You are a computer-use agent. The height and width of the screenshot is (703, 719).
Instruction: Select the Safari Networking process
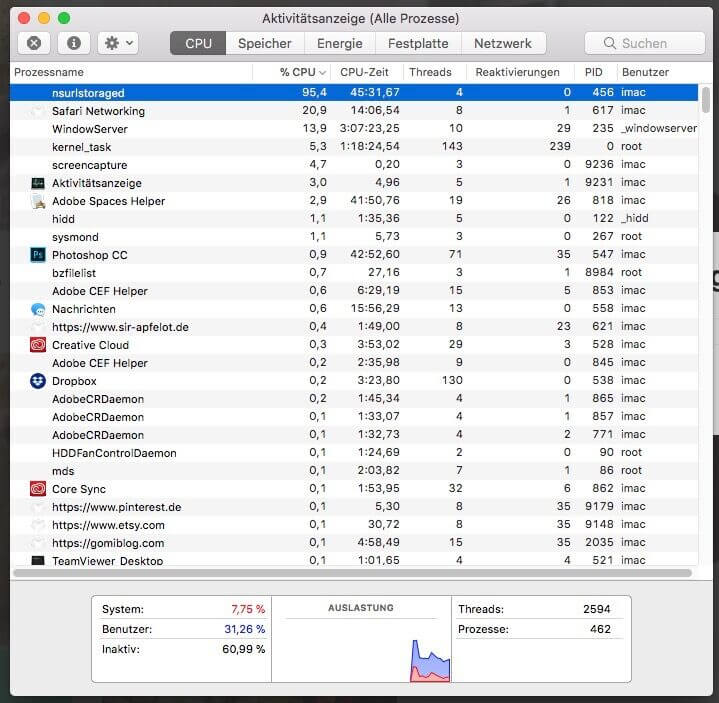click(98, 111)
